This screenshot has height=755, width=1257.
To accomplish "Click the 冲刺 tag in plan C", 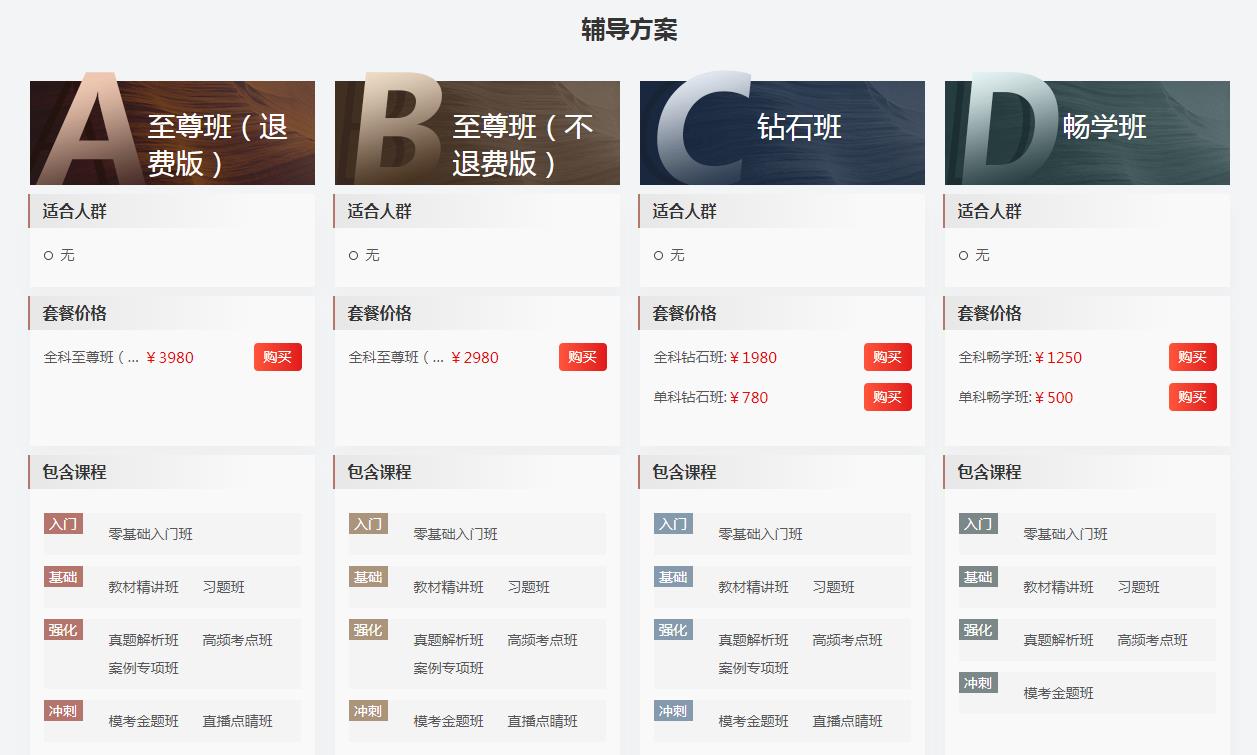I will (x=673, y=711).
